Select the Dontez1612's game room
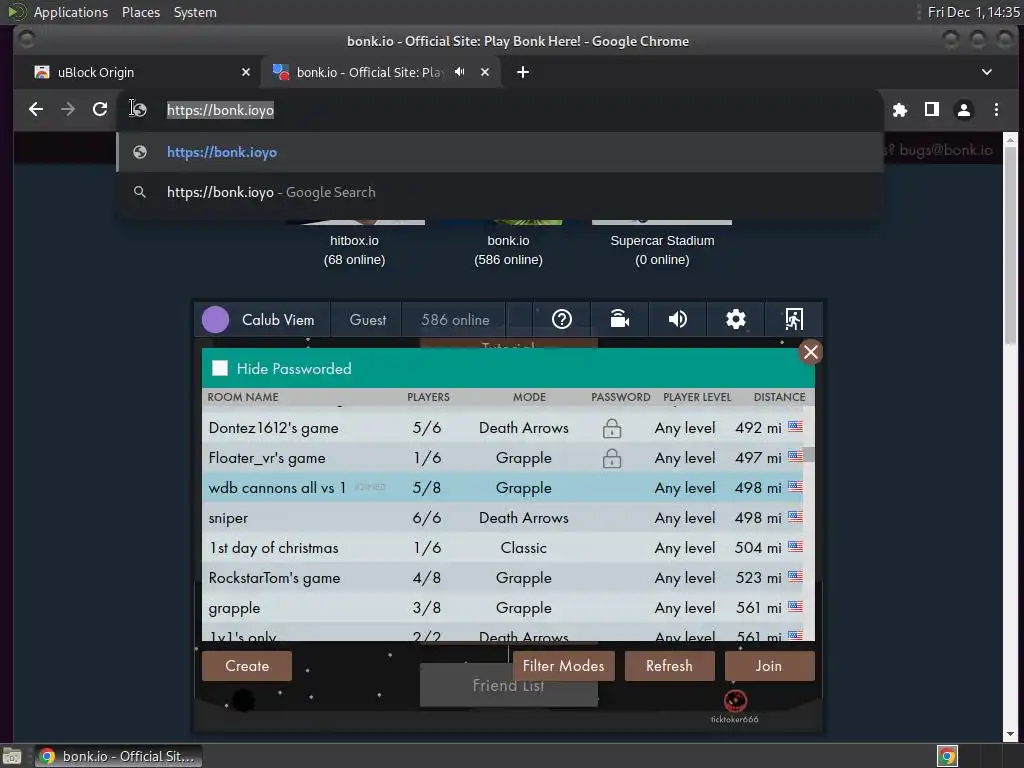Image resolution: width=1024 pixels, height=768 pixels. click(x=502, y=428)
